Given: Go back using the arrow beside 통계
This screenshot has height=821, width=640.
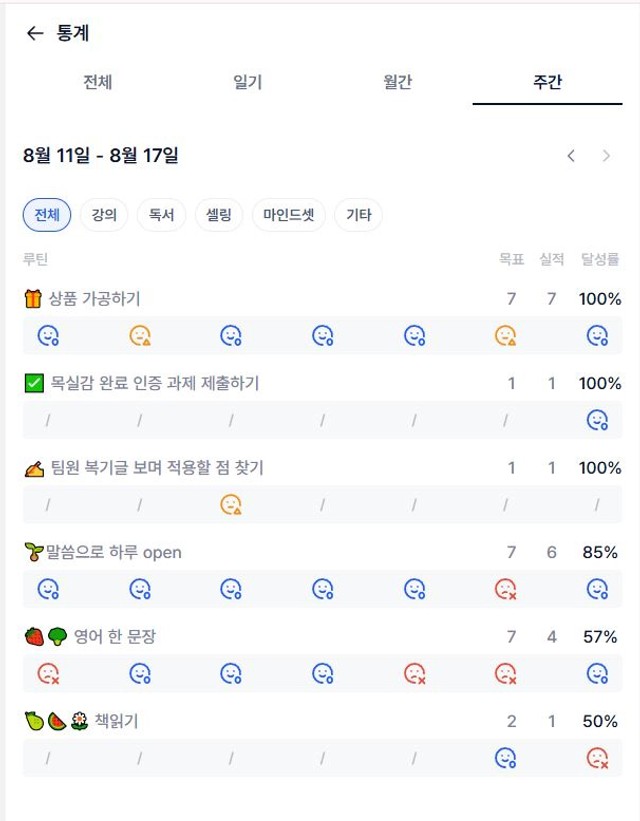Looking at the screenshot, I should click(x=35, y=34).
